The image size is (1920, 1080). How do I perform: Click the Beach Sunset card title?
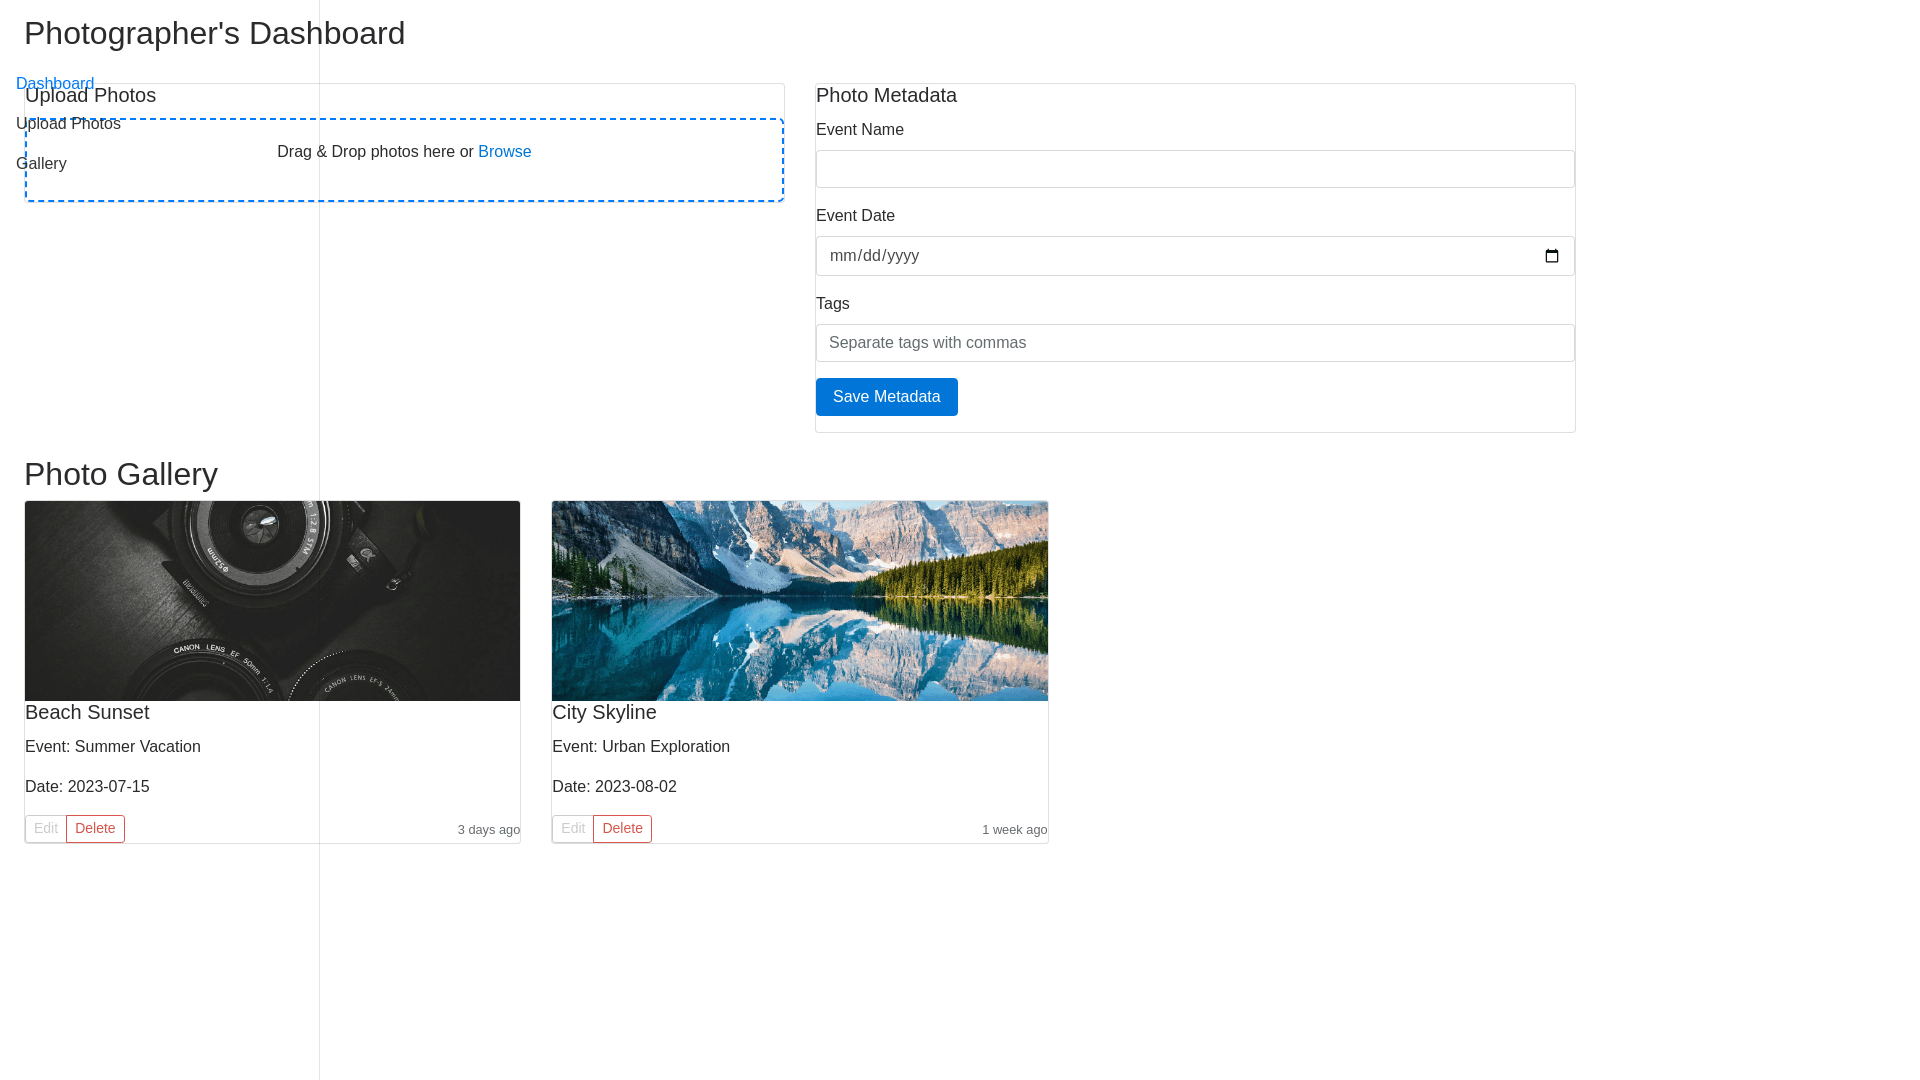coord(87,712)
